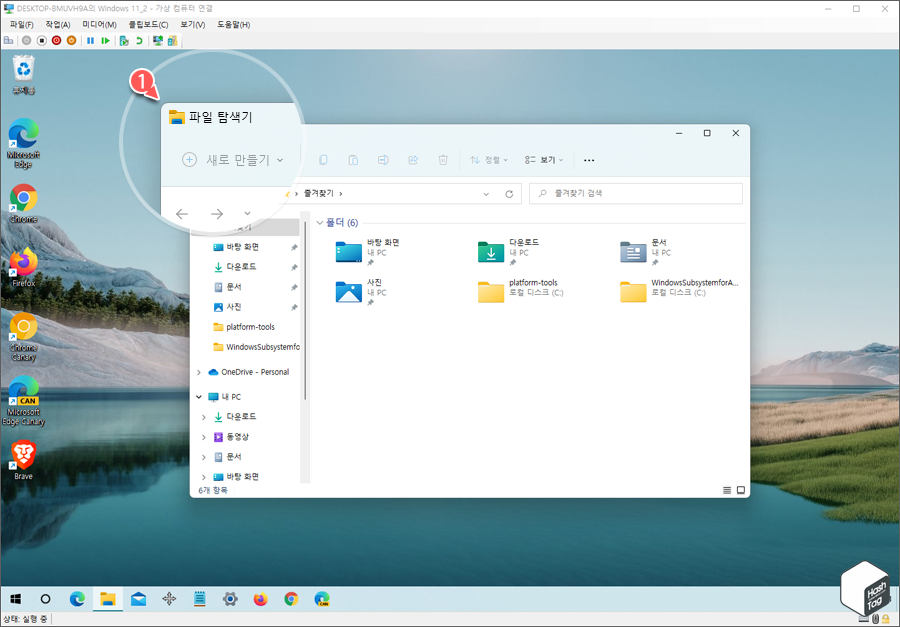Switch to details view in status bar
This screenshot has width=900, height=627.
pyautogui.click(x=727, y=490)
